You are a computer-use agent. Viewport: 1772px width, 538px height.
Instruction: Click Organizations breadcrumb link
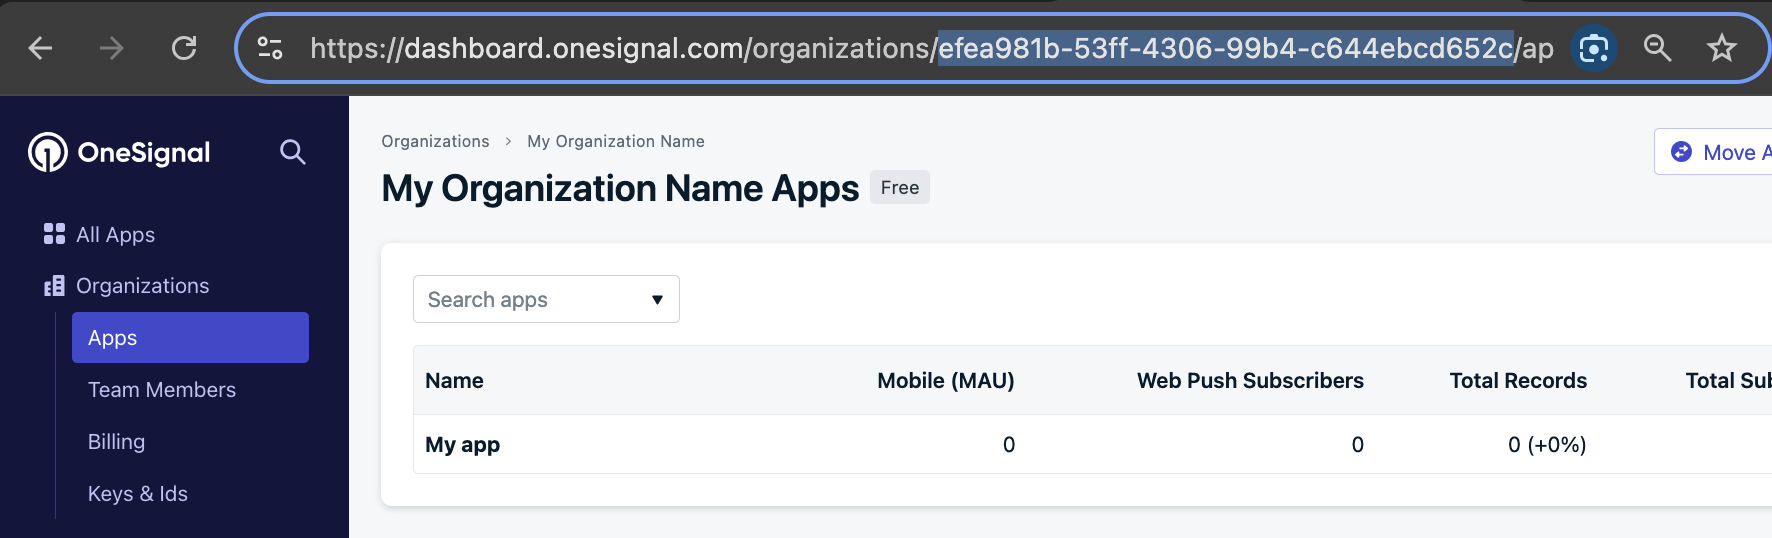435,142
